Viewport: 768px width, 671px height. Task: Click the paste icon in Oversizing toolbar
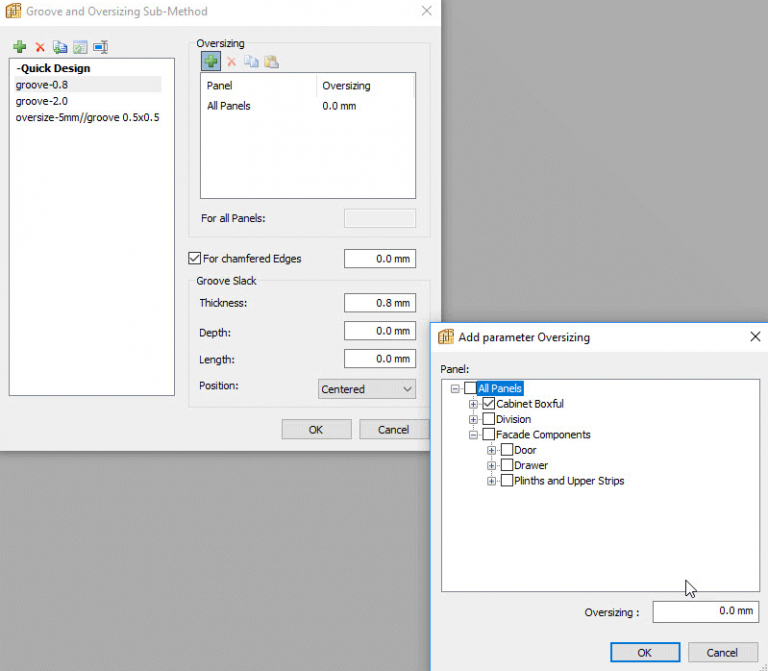271,62
